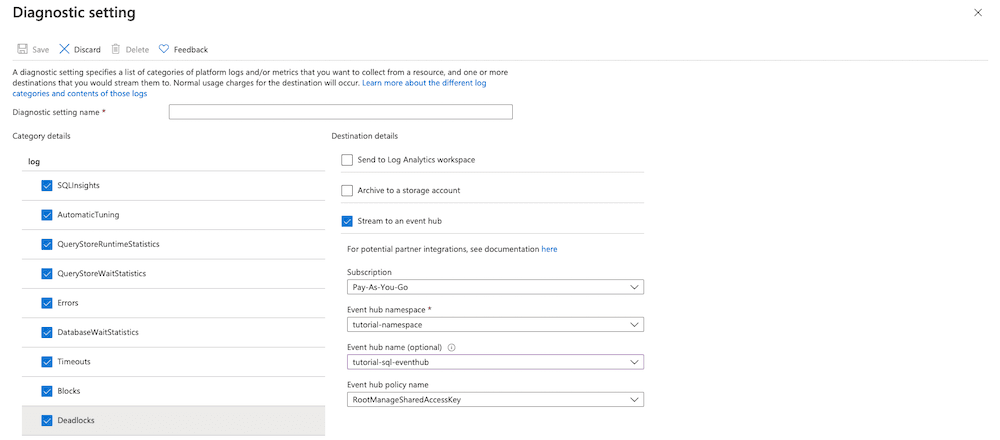Click the AutomaticTuning label text

tap(88, 215)
